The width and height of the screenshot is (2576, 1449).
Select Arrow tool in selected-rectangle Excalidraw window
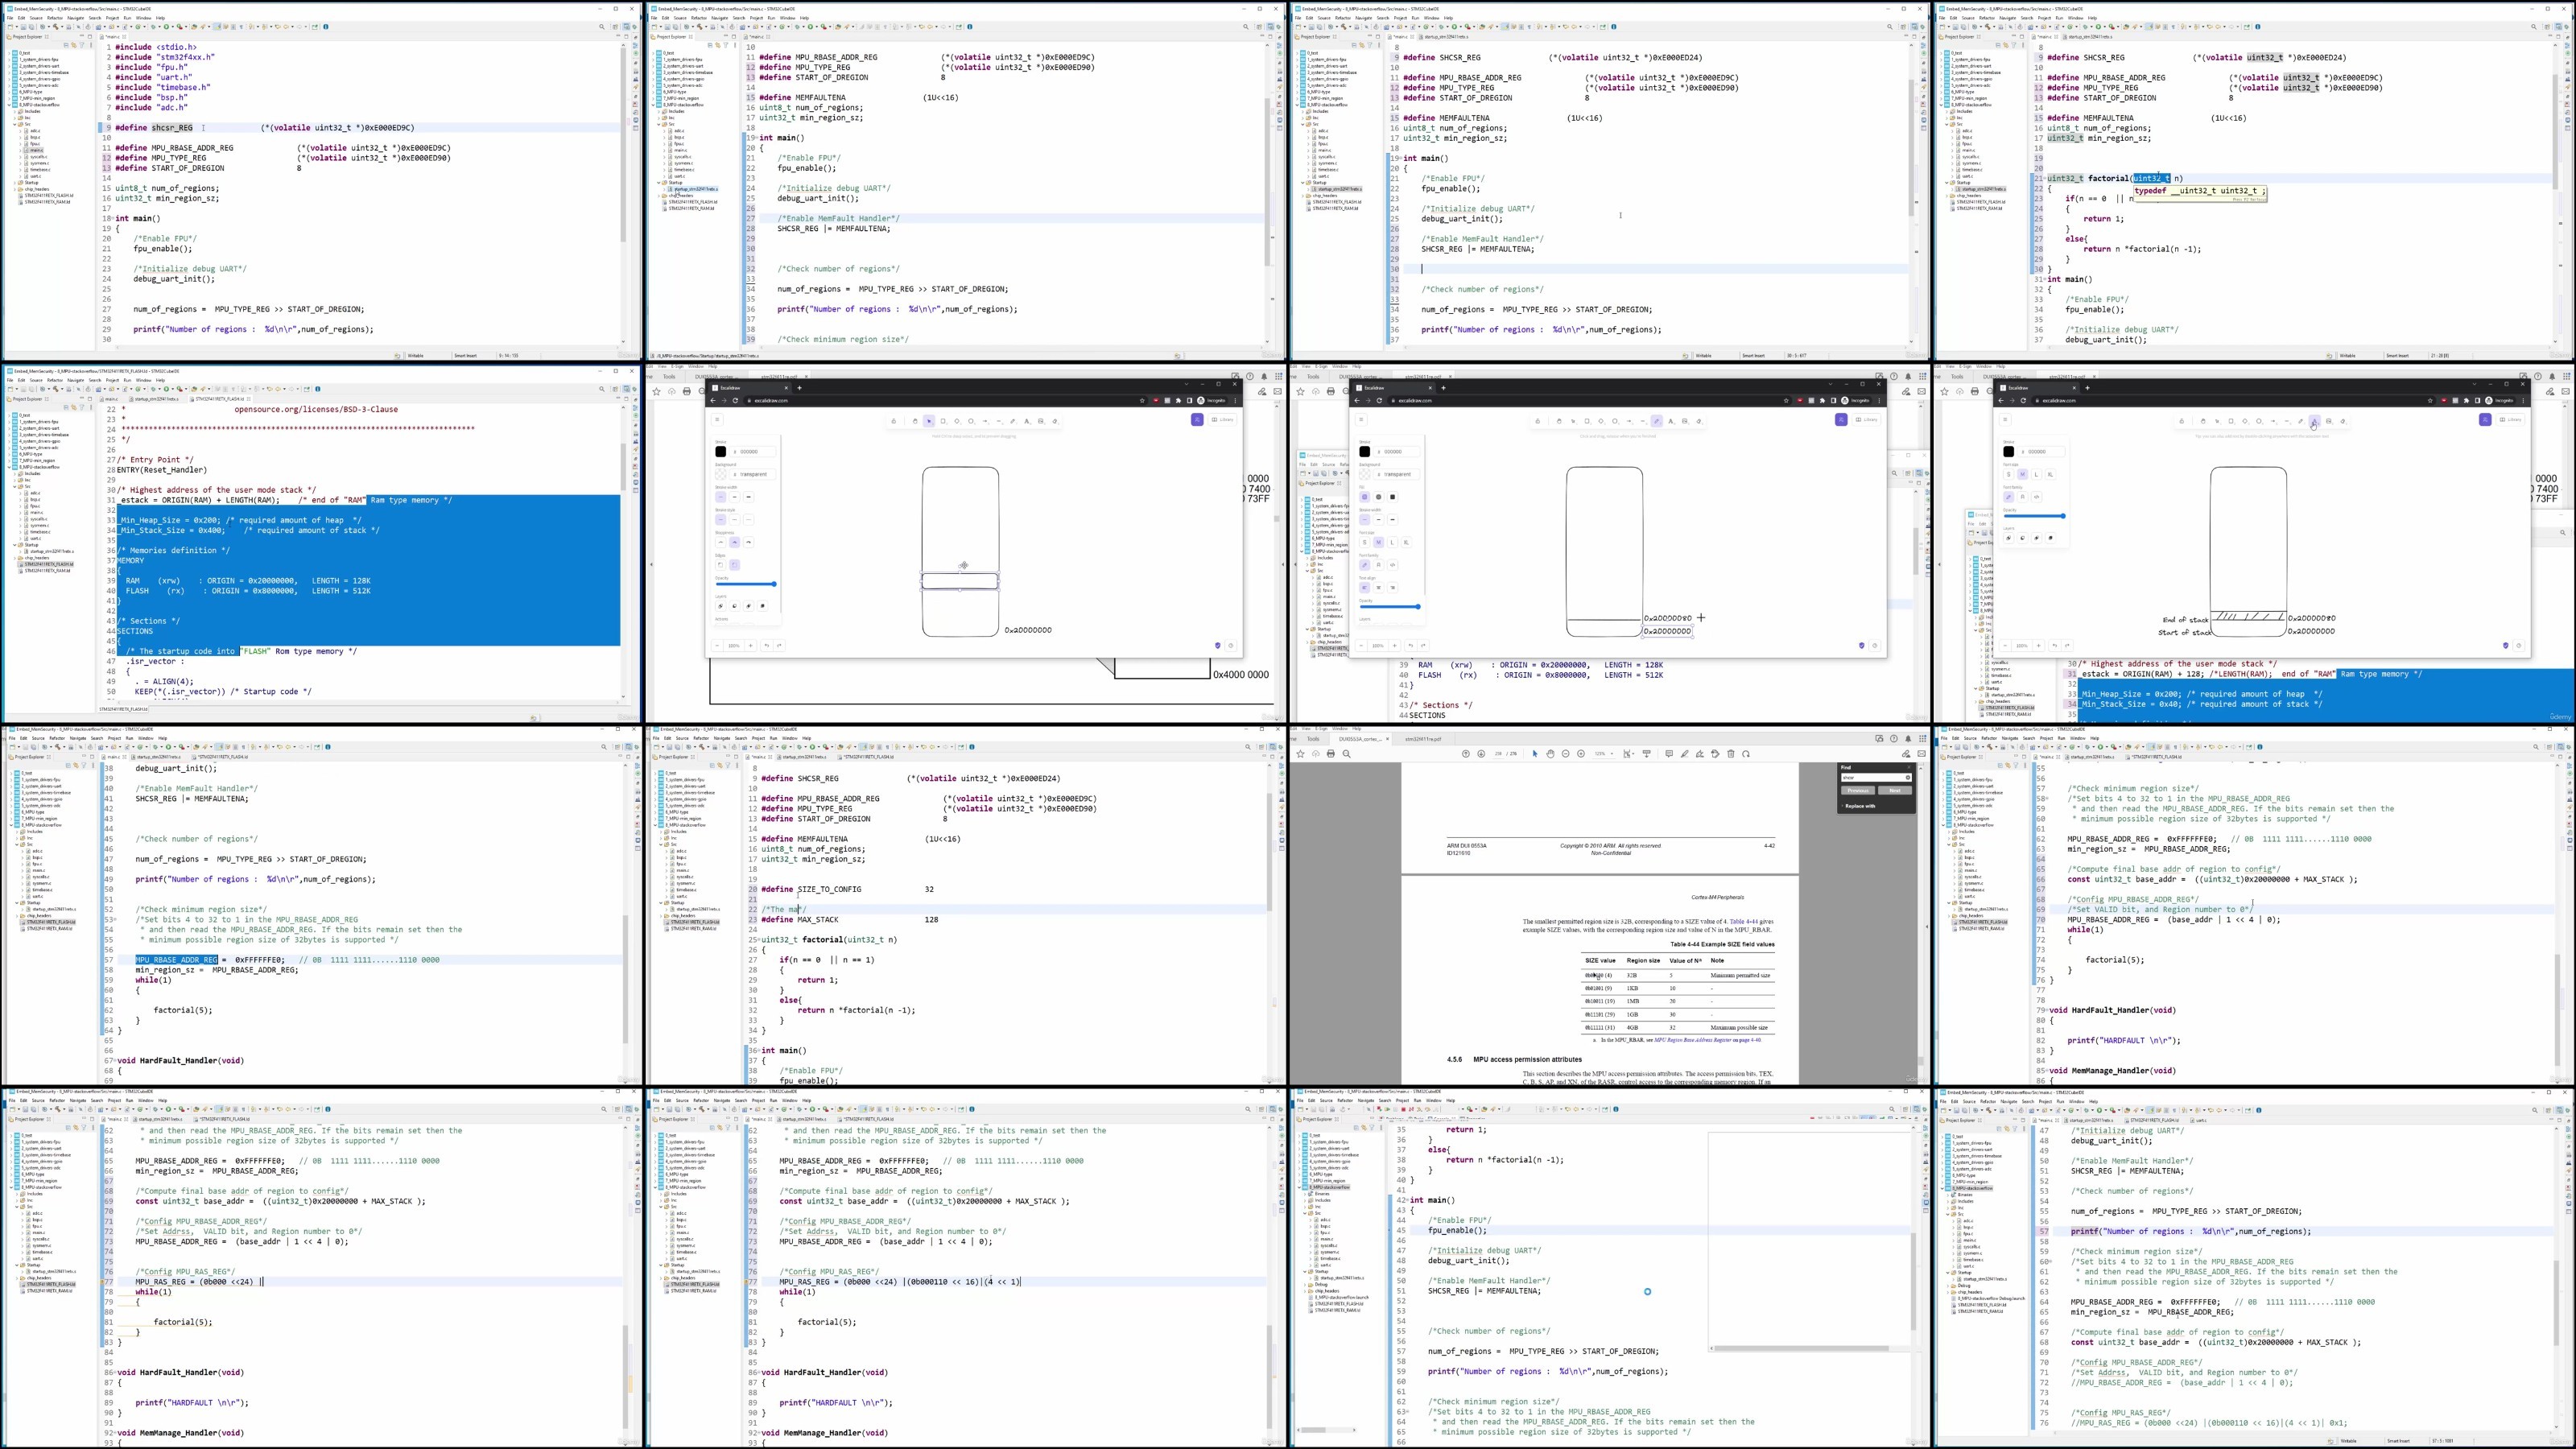tap(985, 421)
